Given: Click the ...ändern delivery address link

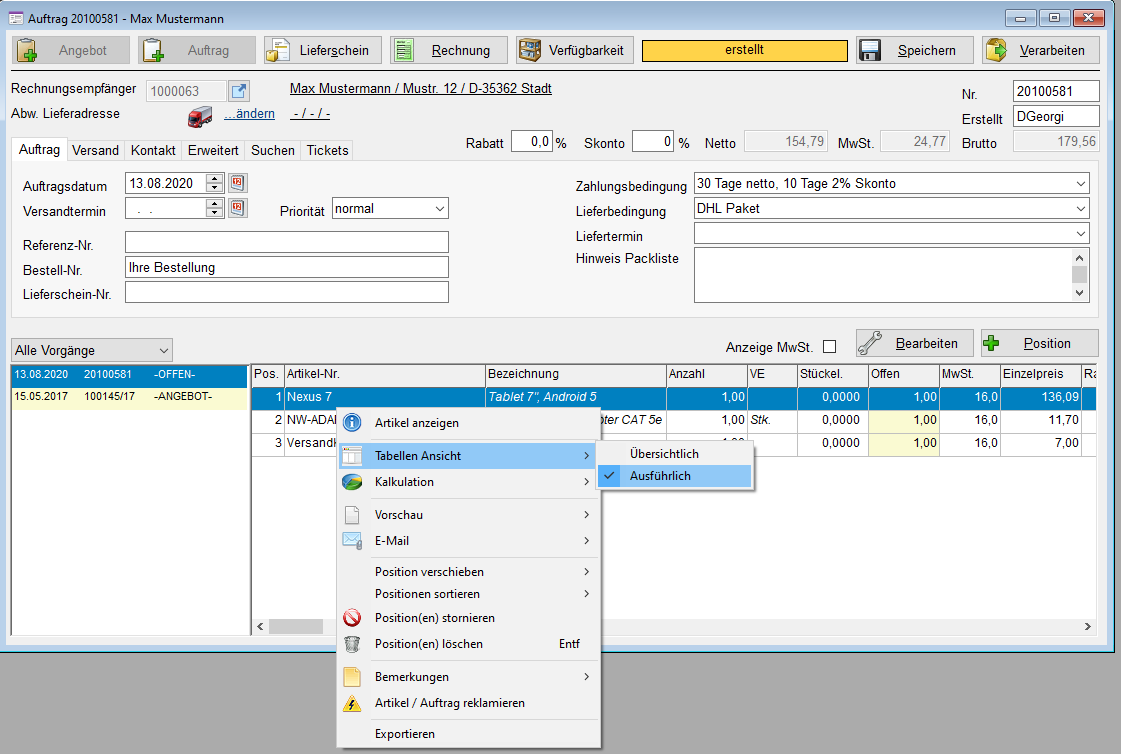Looking at the screenshot, I should (250, 114).
